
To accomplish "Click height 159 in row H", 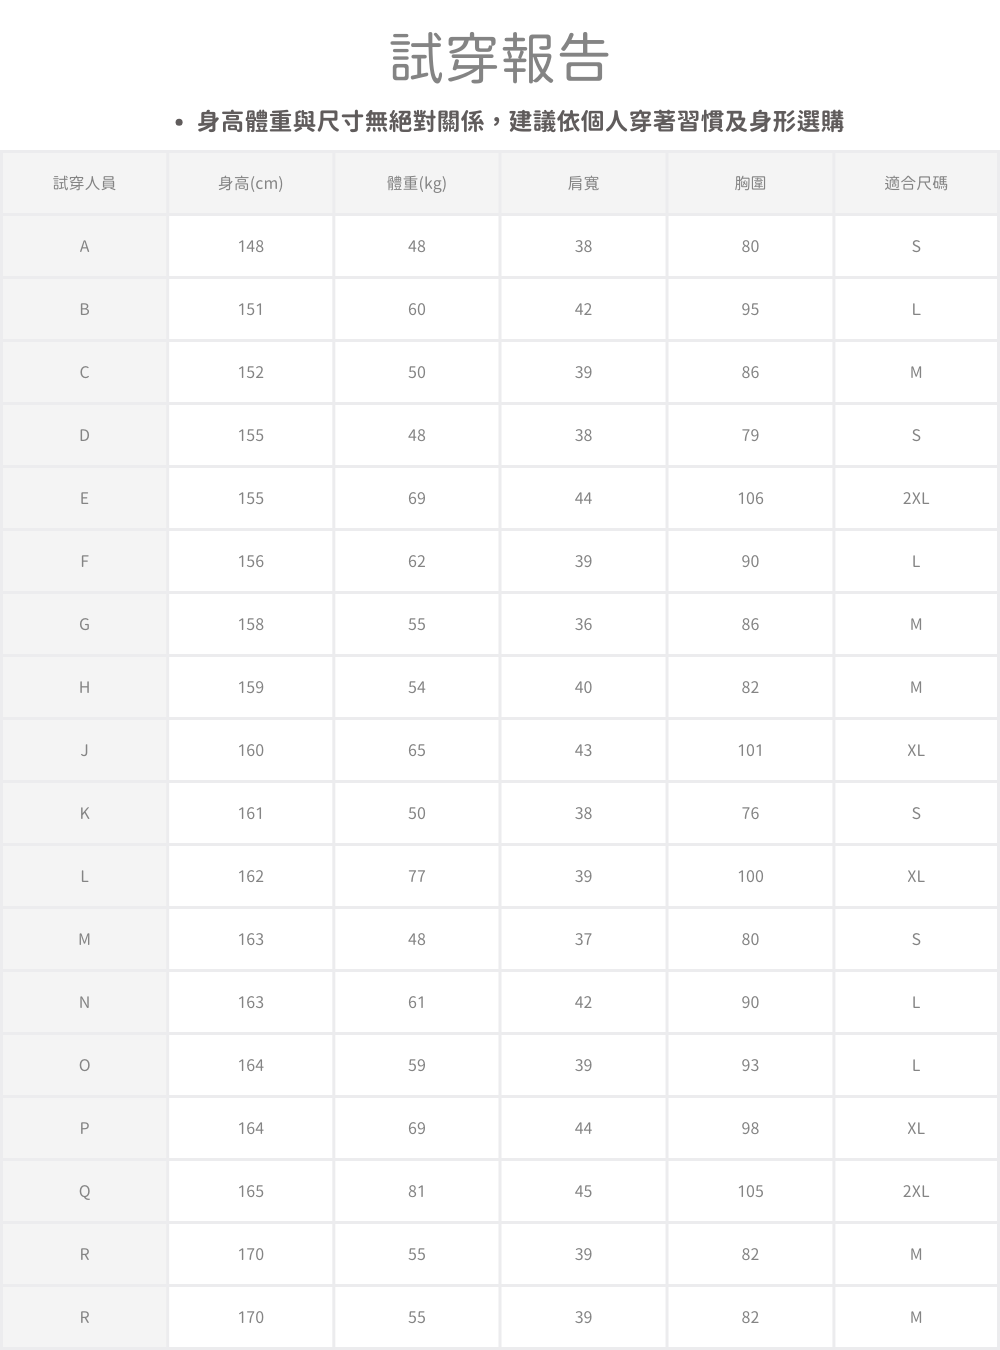I will (250, 687).
